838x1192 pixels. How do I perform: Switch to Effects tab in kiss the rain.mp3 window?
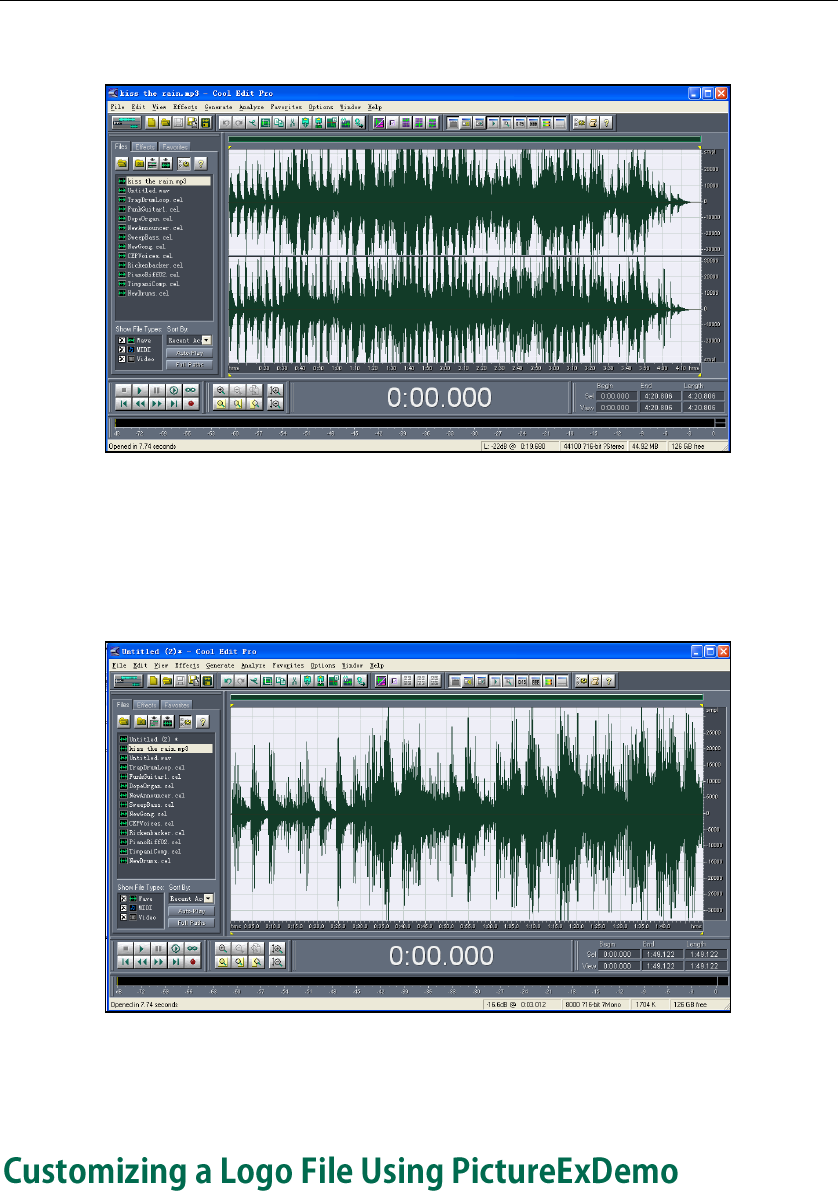pos(145,147)
